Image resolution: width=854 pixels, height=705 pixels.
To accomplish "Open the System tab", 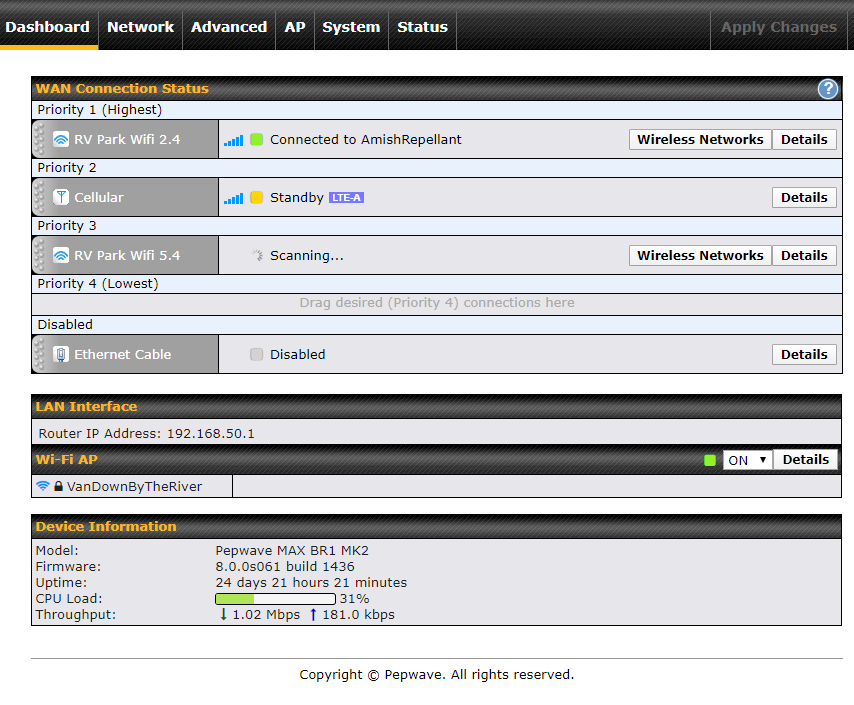I will click(x=351, y=27).
